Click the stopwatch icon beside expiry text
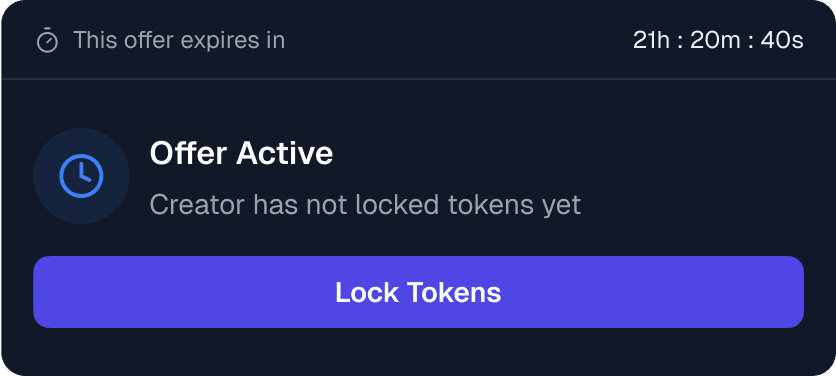The height and width of the screenshot is (376, 836). coord(47,40)
